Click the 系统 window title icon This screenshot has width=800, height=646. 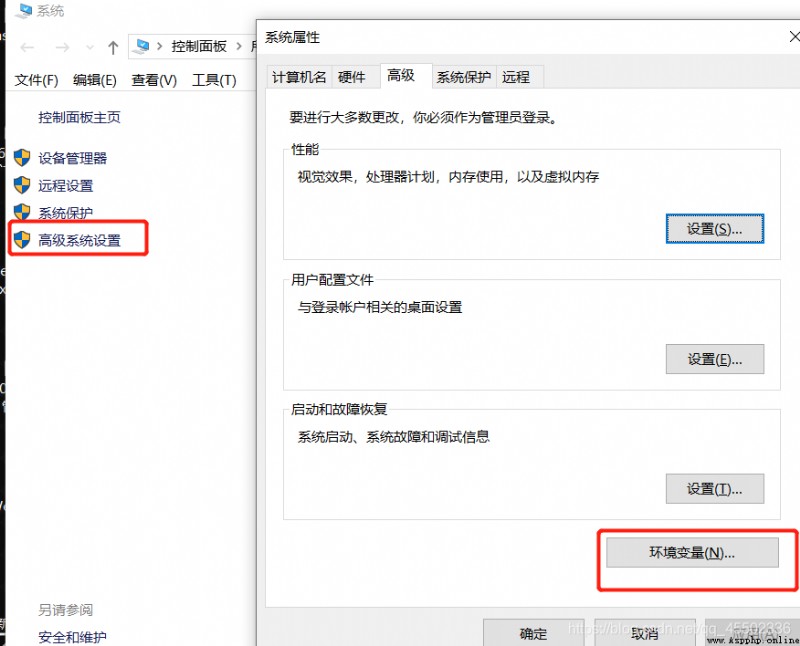coord(23,11)
